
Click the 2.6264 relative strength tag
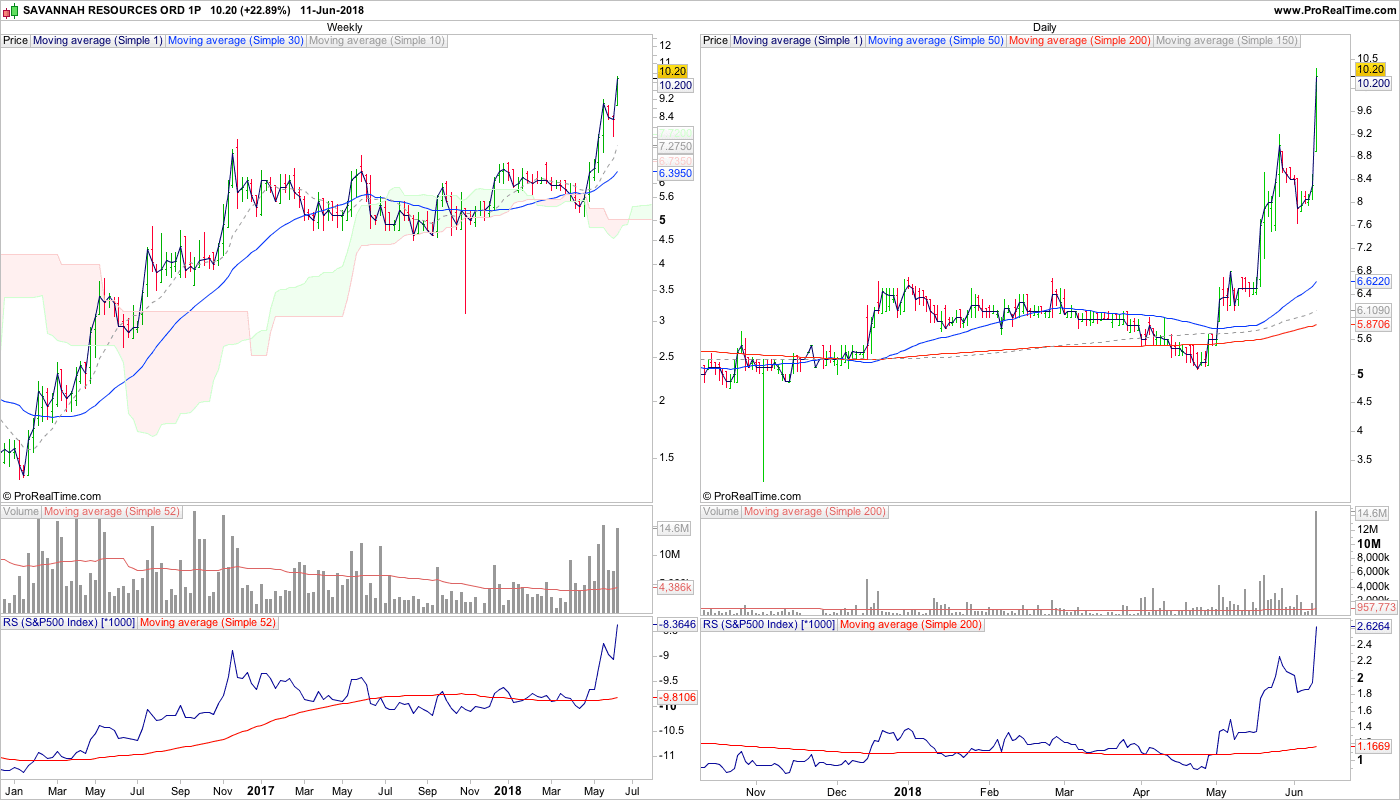(x=1372, y=627)
